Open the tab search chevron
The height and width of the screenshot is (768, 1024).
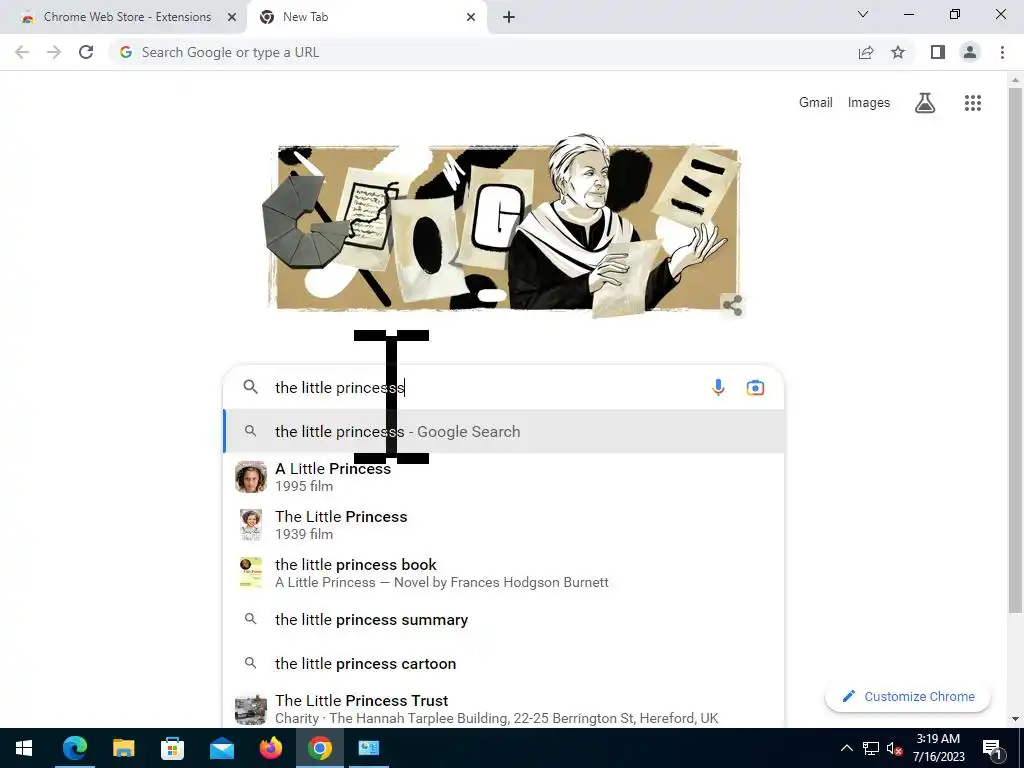863,14
